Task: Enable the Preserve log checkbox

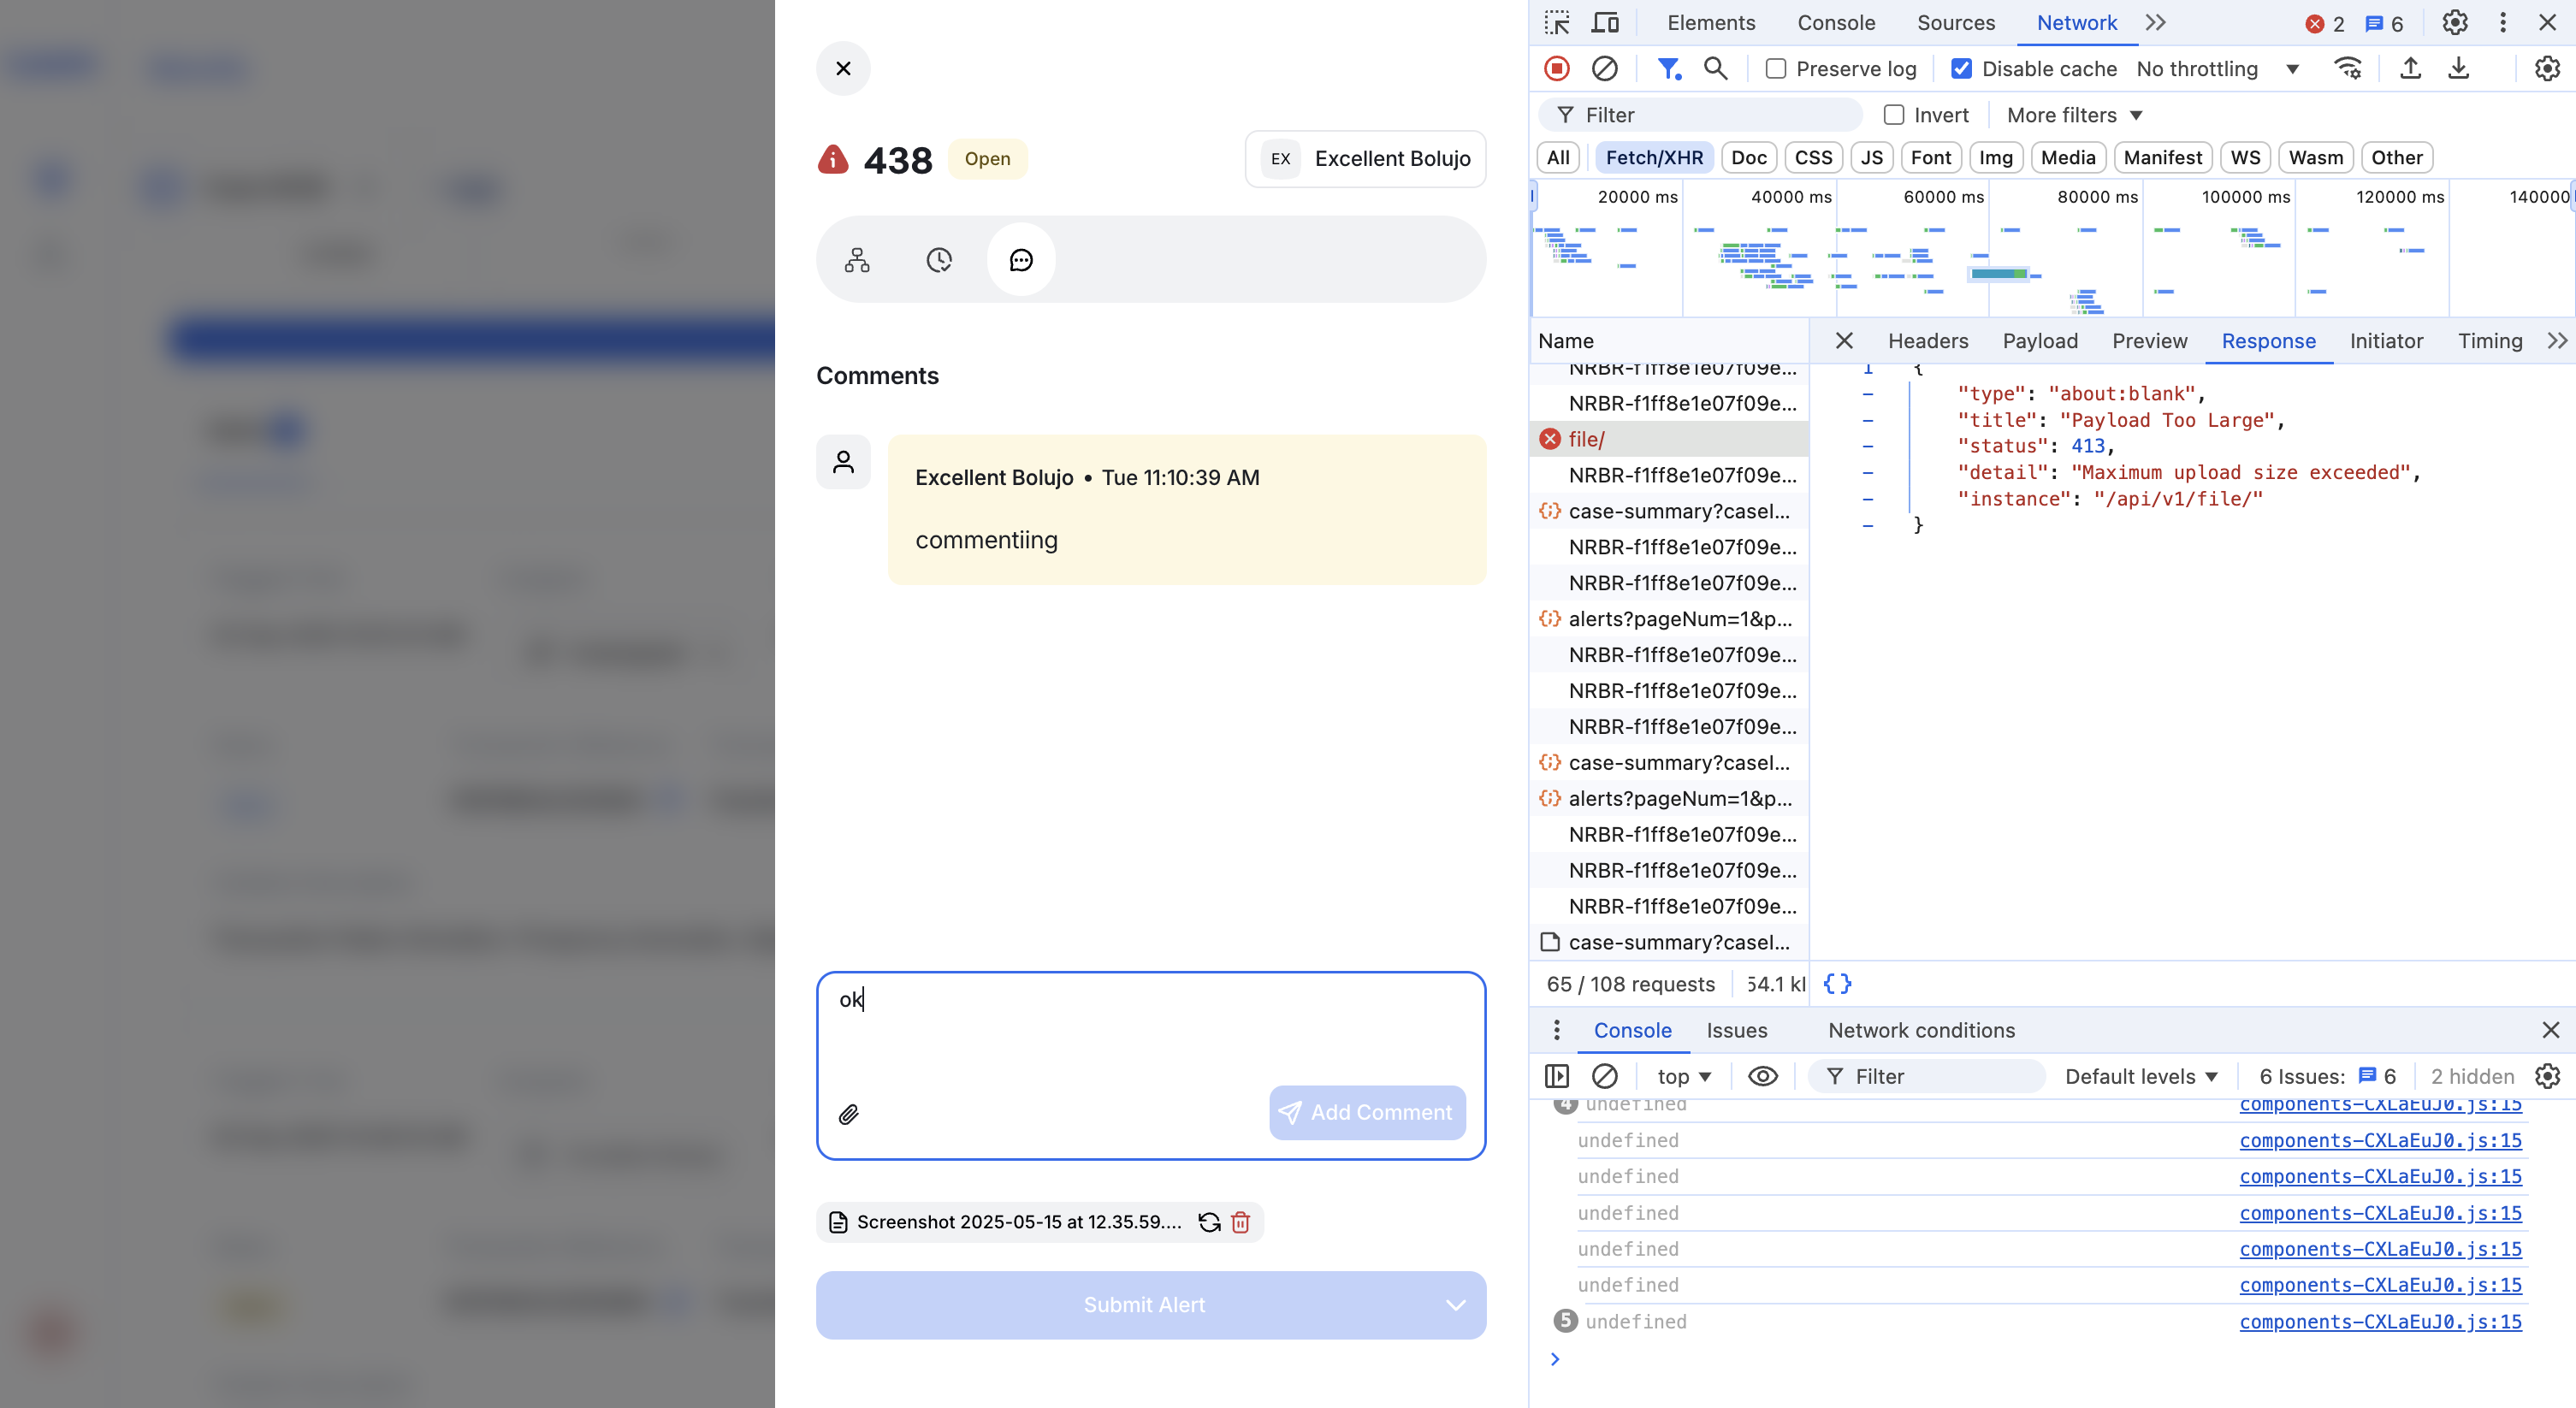Action: tap(1776, 68)
